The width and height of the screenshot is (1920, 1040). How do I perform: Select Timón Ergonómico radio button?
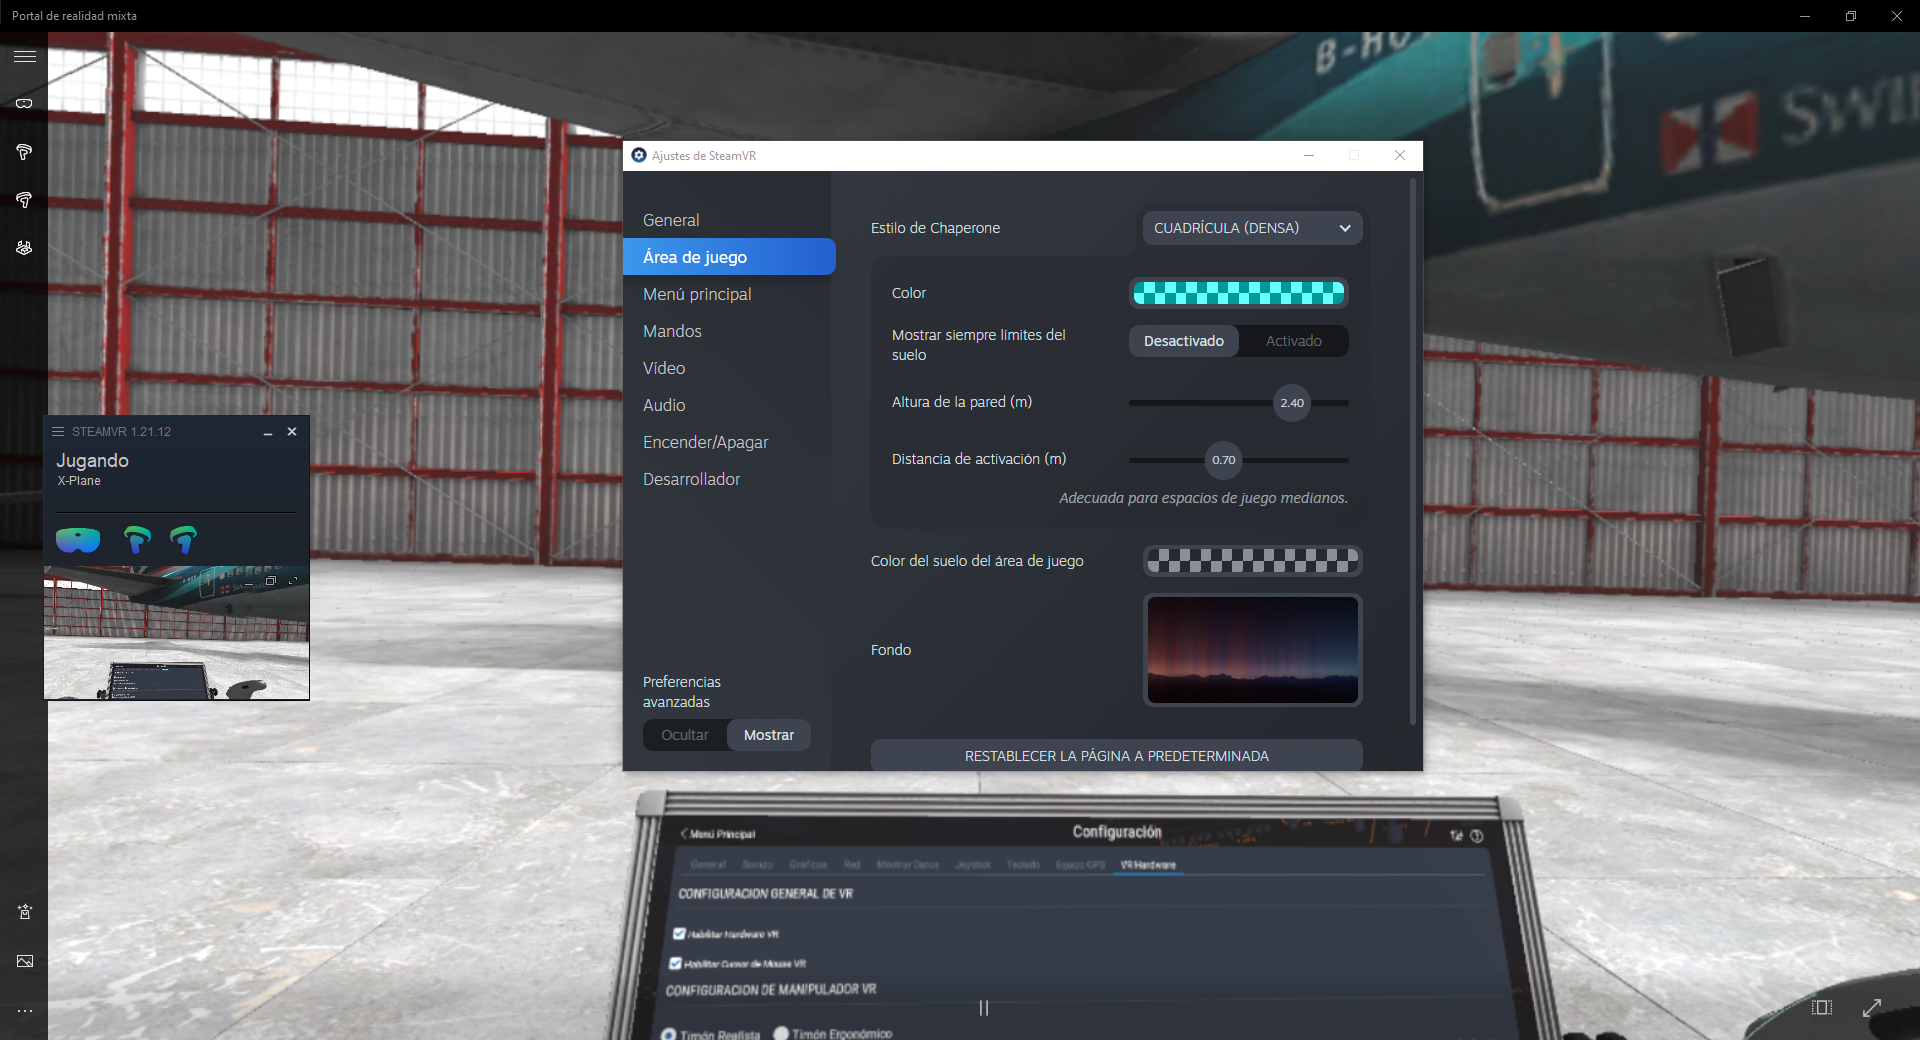[781, 1033]
